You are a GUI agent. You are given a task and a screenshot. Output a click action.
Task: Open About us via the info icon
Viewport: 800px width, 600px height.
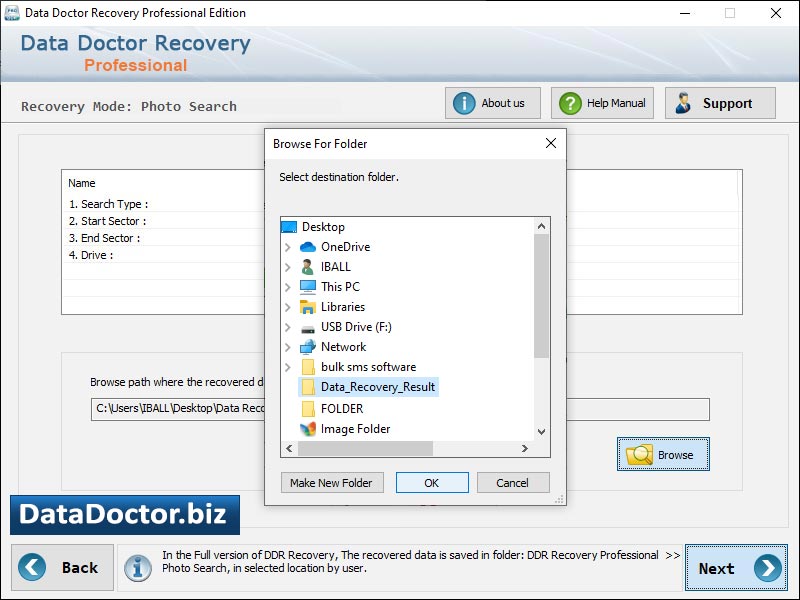point(466,102)
